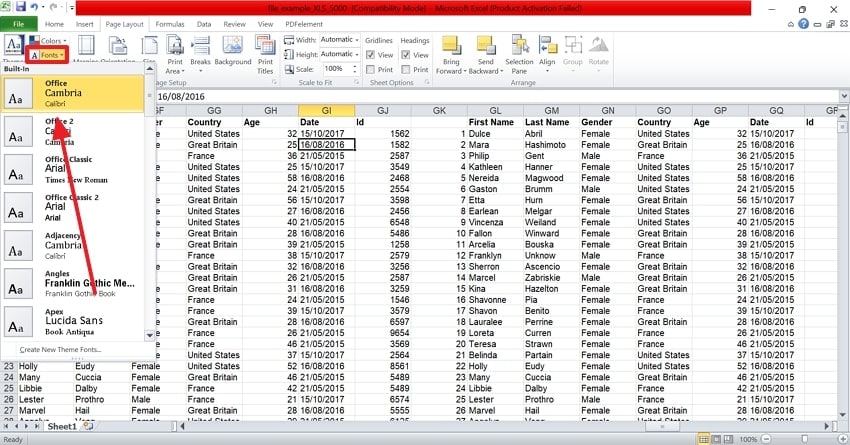Open the Breaks menu
The width and height of the screenshot is (850, 445).
(x=200, y=54)
